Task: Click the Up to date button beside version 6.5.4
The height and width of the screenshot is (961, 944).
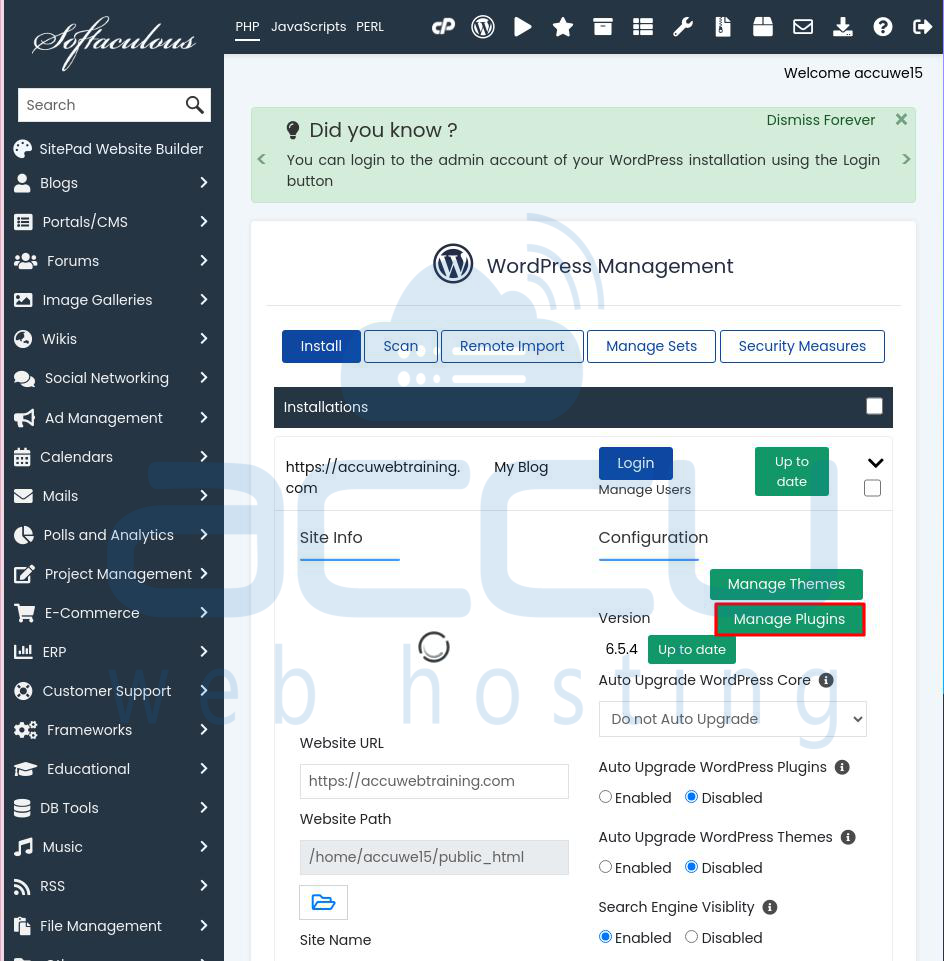Action: pyautogui.click(x=691, y=650)
